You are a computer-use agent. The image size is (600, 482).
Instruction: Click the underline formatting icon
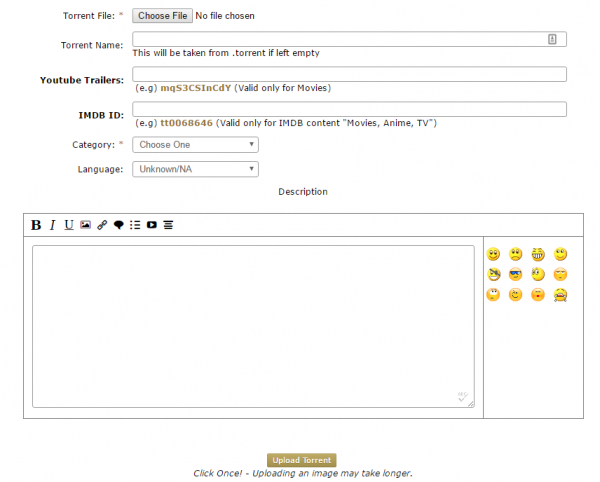pyautogui.click(x=69, y=225)
